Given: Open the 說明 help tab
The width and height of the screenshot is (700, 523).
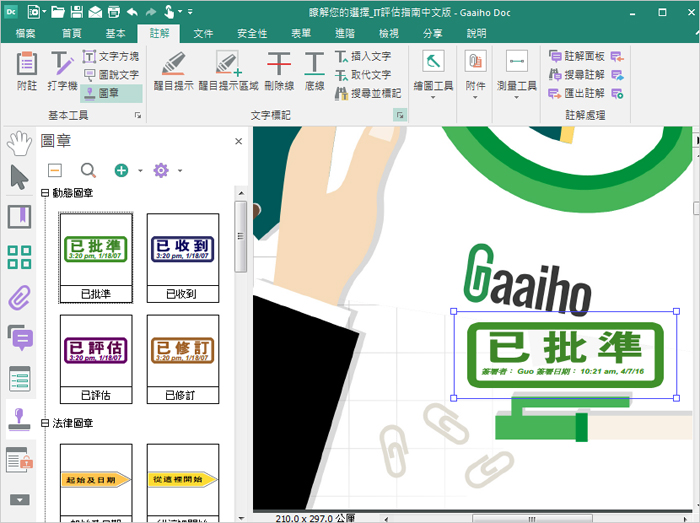Looking at the screenshot, I should pos(476,33).
